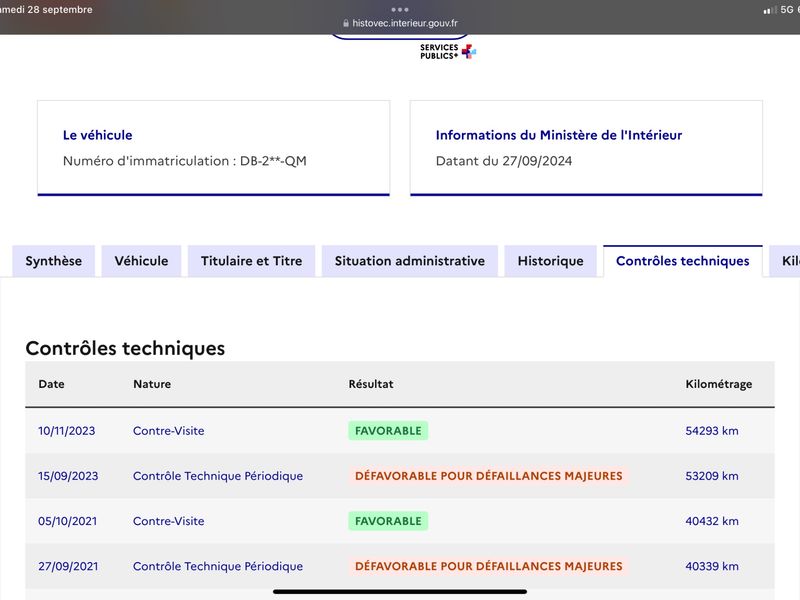Screen dimensions: 800x600
Task: Click FAVORABLE badge in the 10/11/2023 row
Action: (x=388, y=431)
